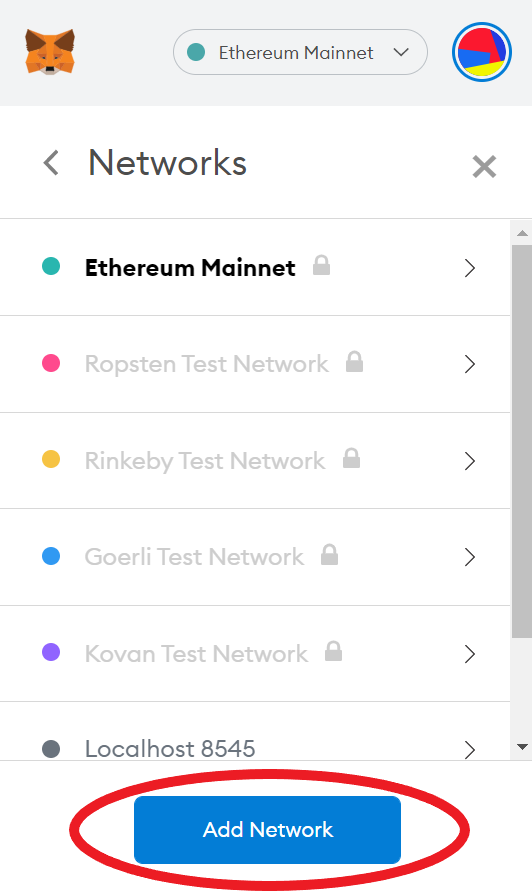Close the Networks settings panel
Image resolution: width=532 pixels, height=895 pixels.
click(x=484, y=167)
